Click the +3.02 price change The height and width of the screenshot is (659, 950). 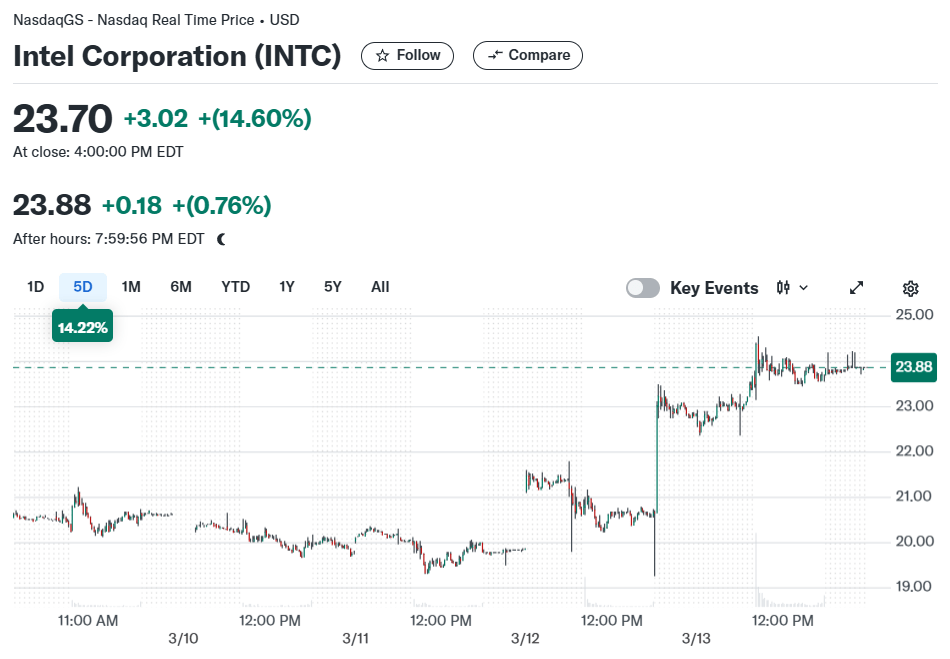[x=156, y=119]
